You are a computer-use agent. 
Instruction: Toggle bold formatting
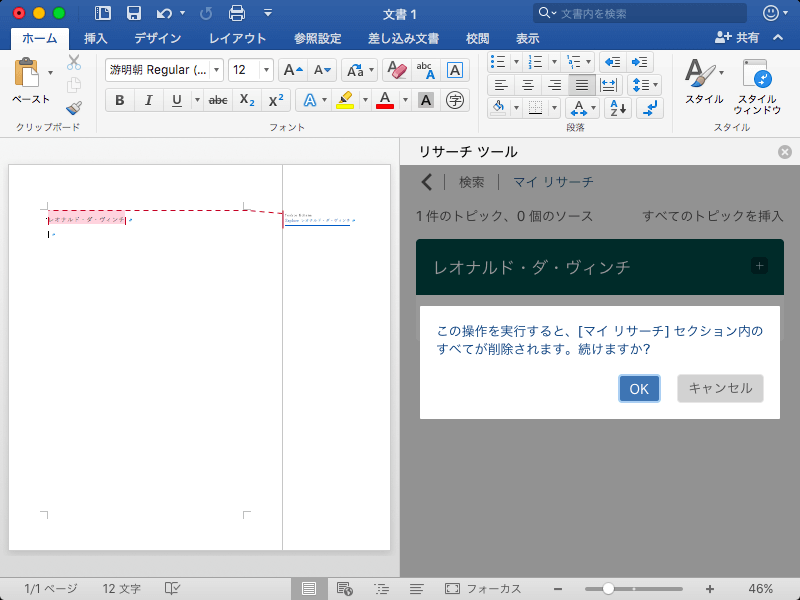coord(119,100)
